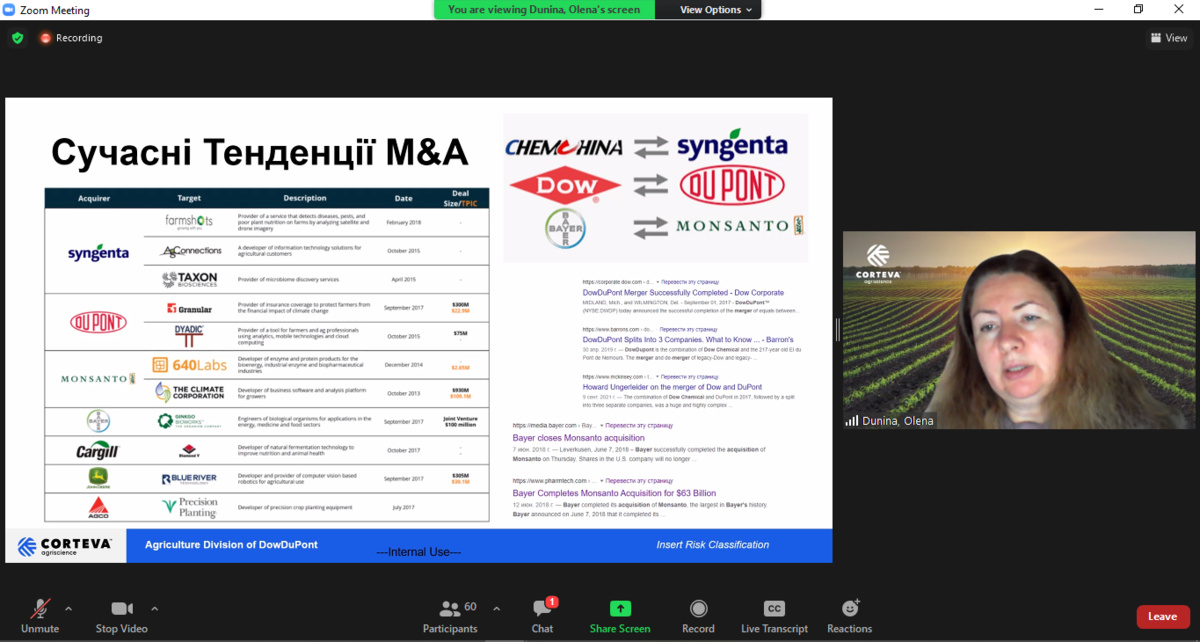Open View Options dropdown
1200x642 pixels.
716,9
